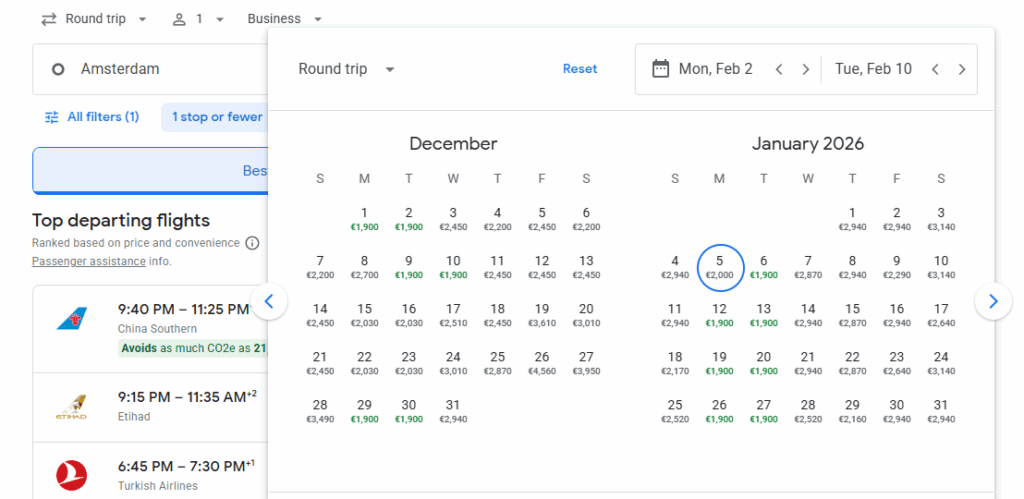Expand the passenger count dropdown
Image resolution: width=1024 pixels, height=499 pixels.
pos(198,19)
